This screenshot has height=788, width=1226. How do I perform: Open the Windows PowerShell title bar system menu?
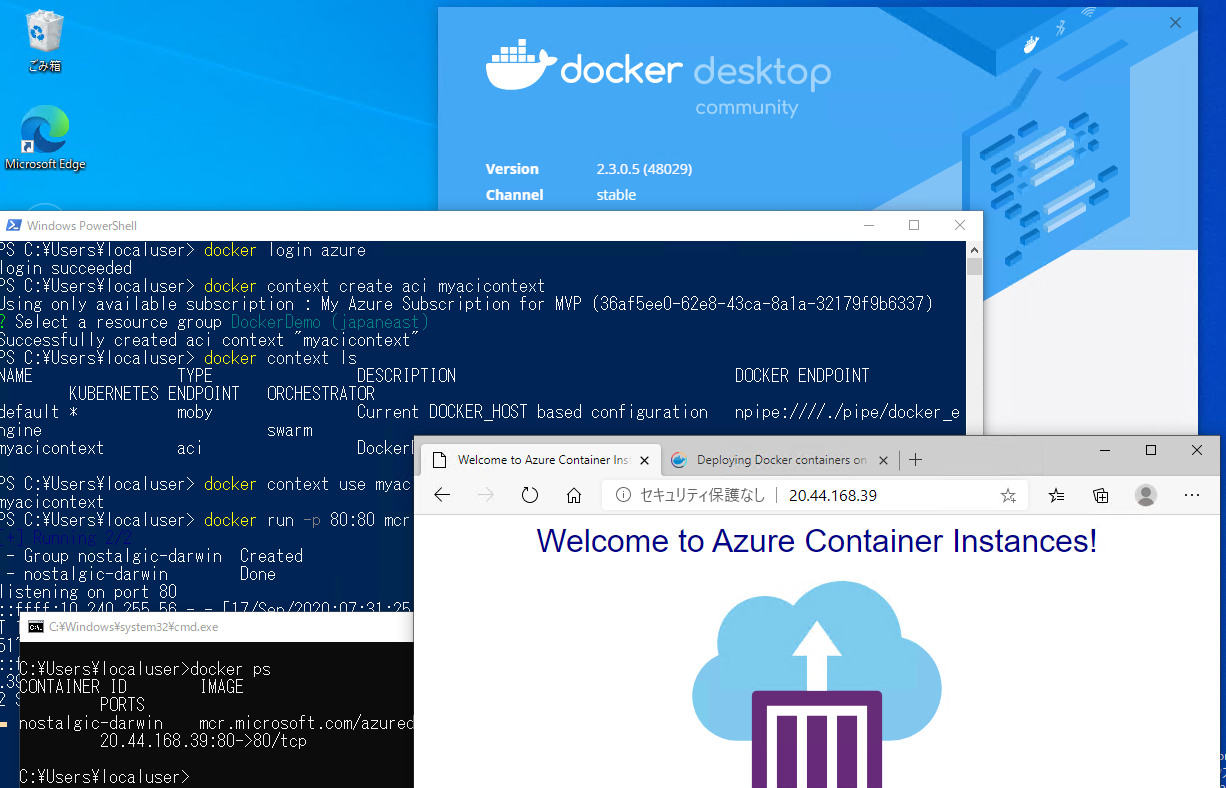coord(12,225)
